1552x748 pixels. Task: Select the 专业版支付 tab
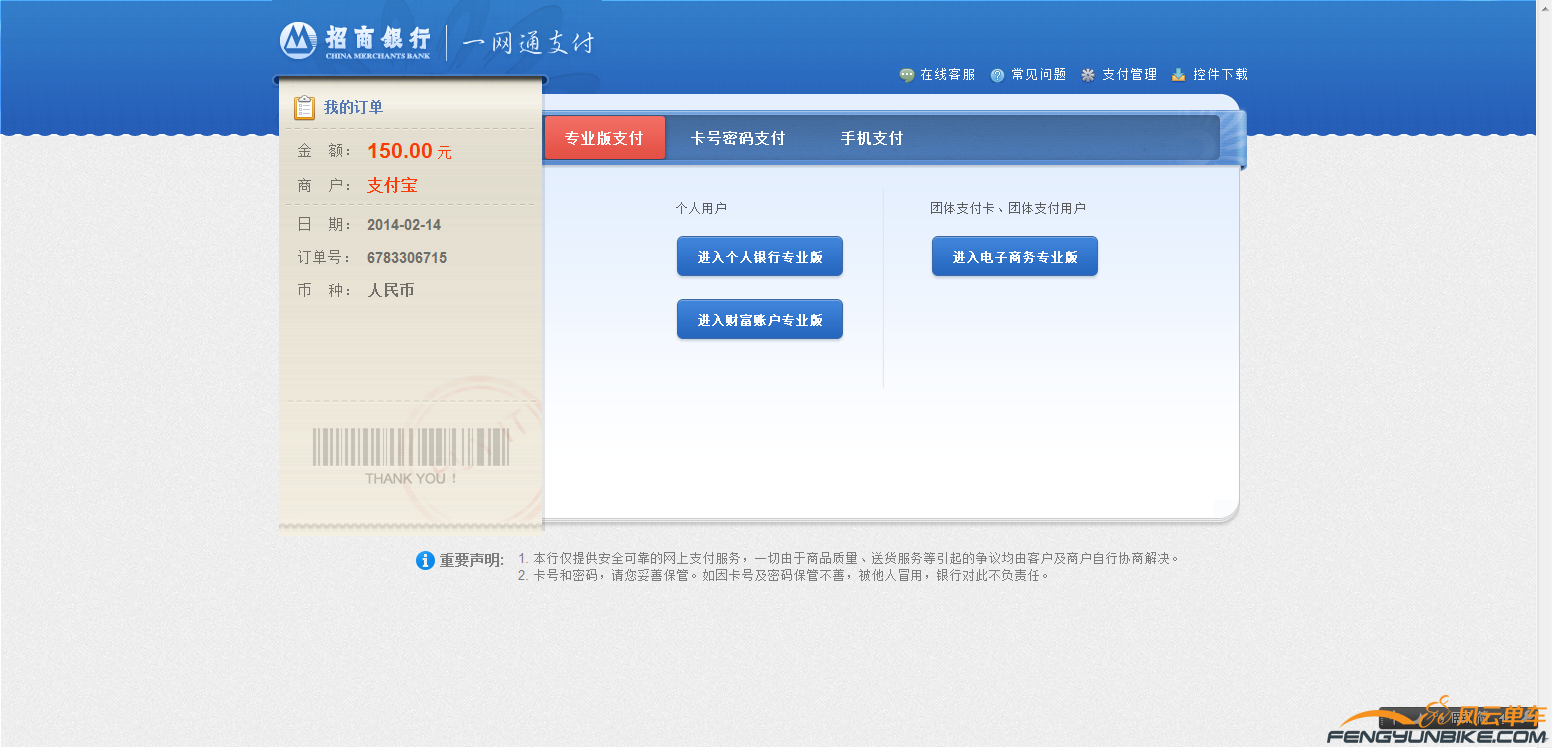604,139
